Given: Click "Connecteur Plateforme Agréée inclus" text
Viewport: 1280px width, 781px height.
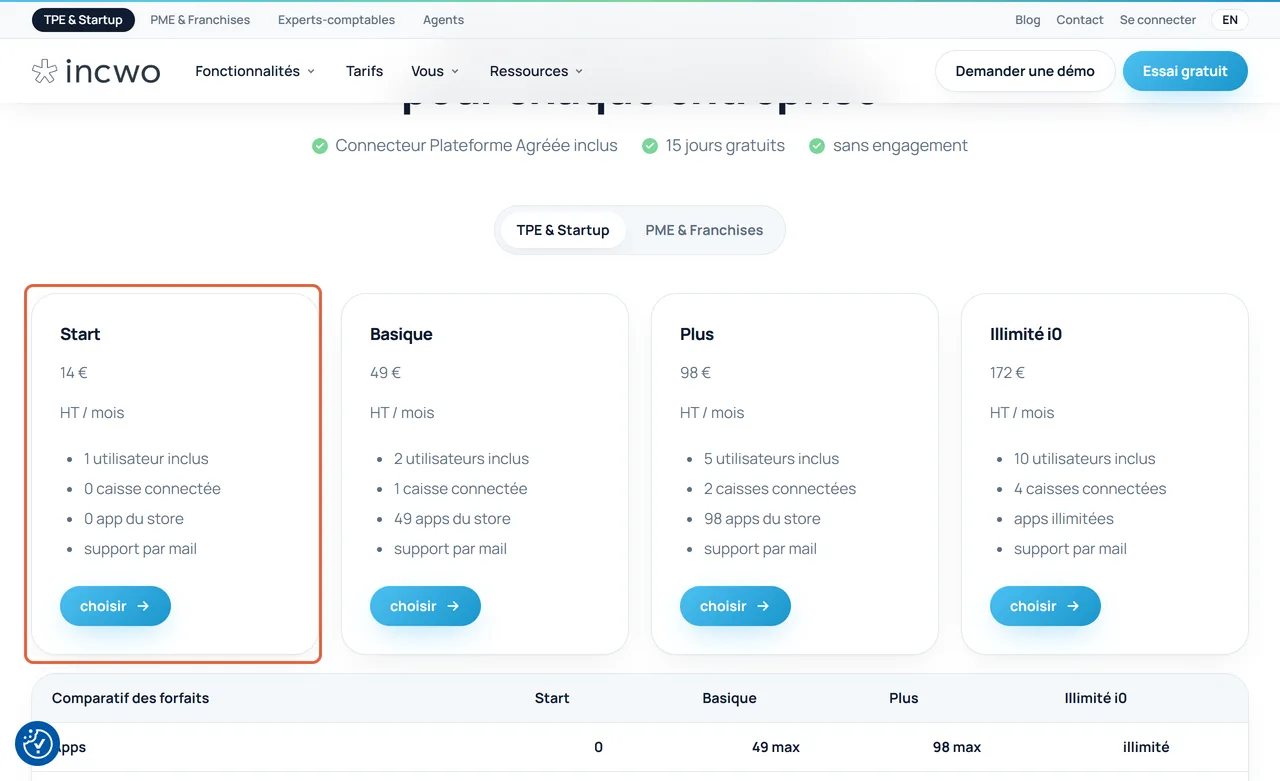Looking at the screenshot, I should tap(476, 146).
